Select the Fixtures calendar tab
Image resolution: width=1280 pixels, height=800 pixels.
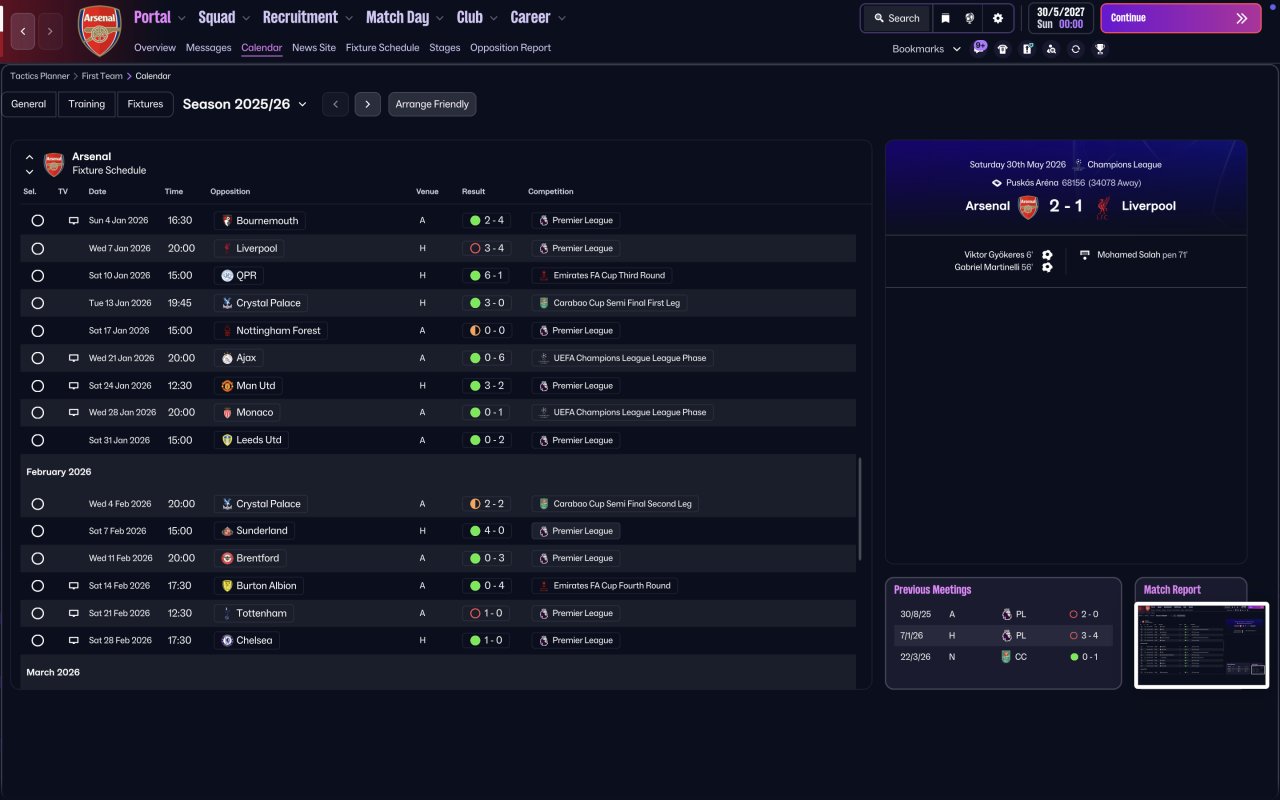pyautogui.click(x=145, y=104)
